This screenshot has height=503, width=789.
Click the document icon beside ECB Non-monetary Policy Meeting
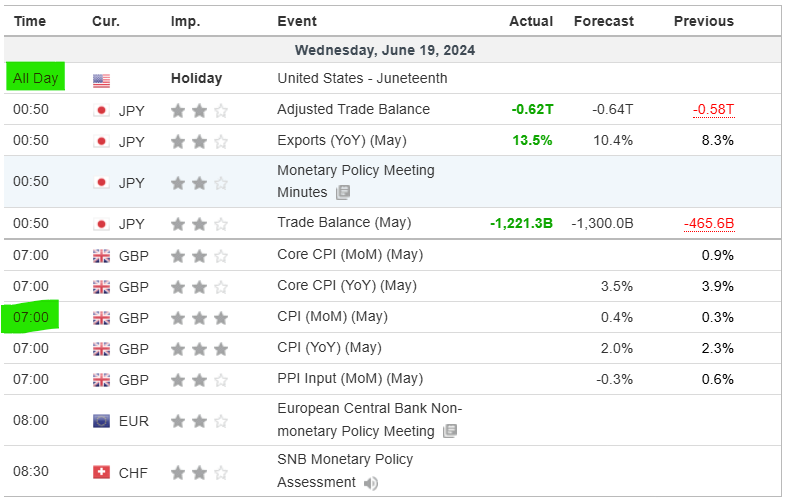[x=449, y=431]
